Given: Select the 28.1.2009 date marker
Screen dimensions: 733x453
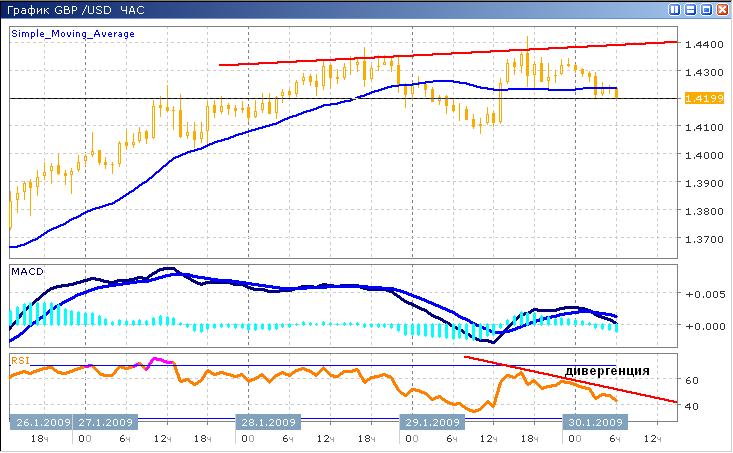Looking at the screenshot, I should pos(267,421).
